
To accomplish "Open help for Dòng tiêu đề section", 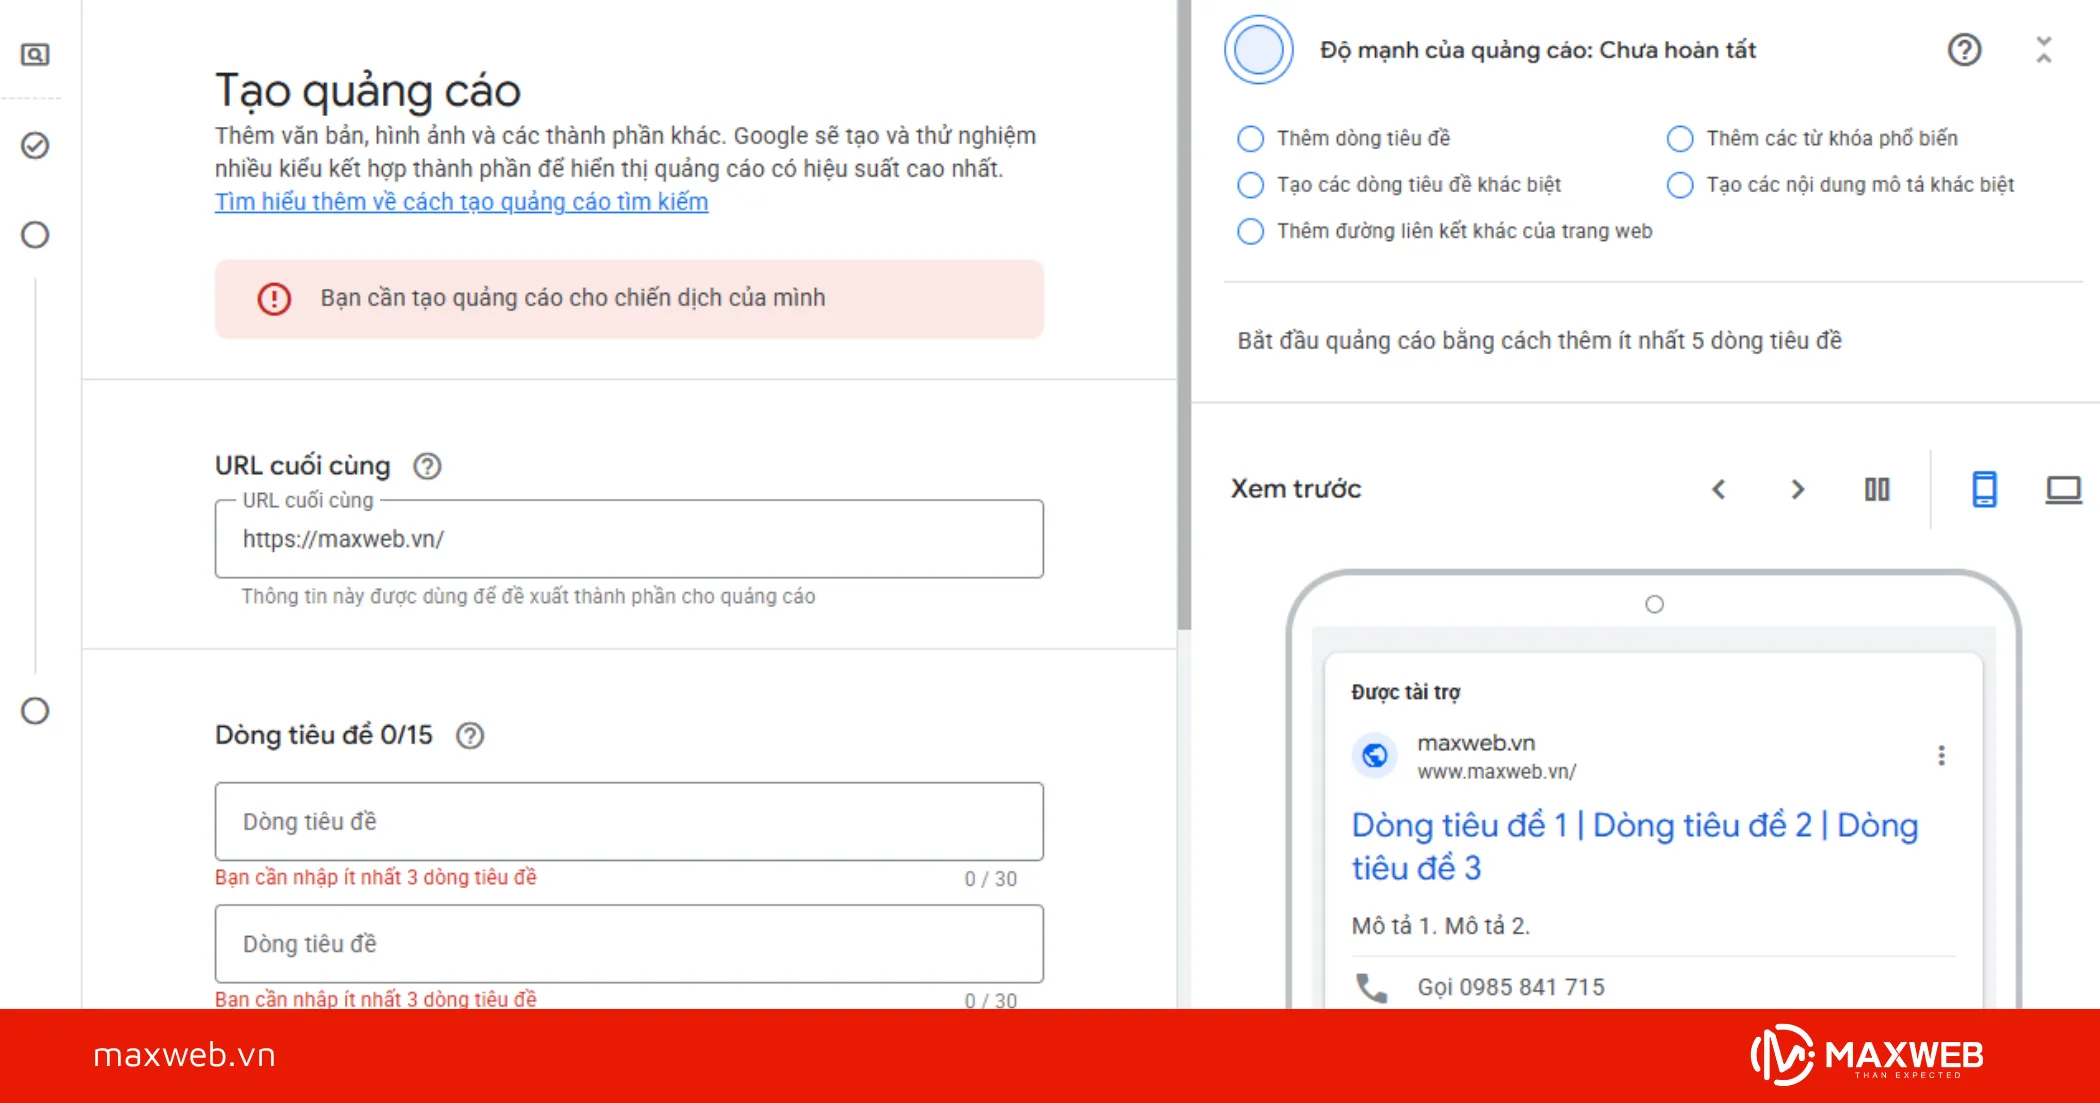I will (x=470, y=736).
